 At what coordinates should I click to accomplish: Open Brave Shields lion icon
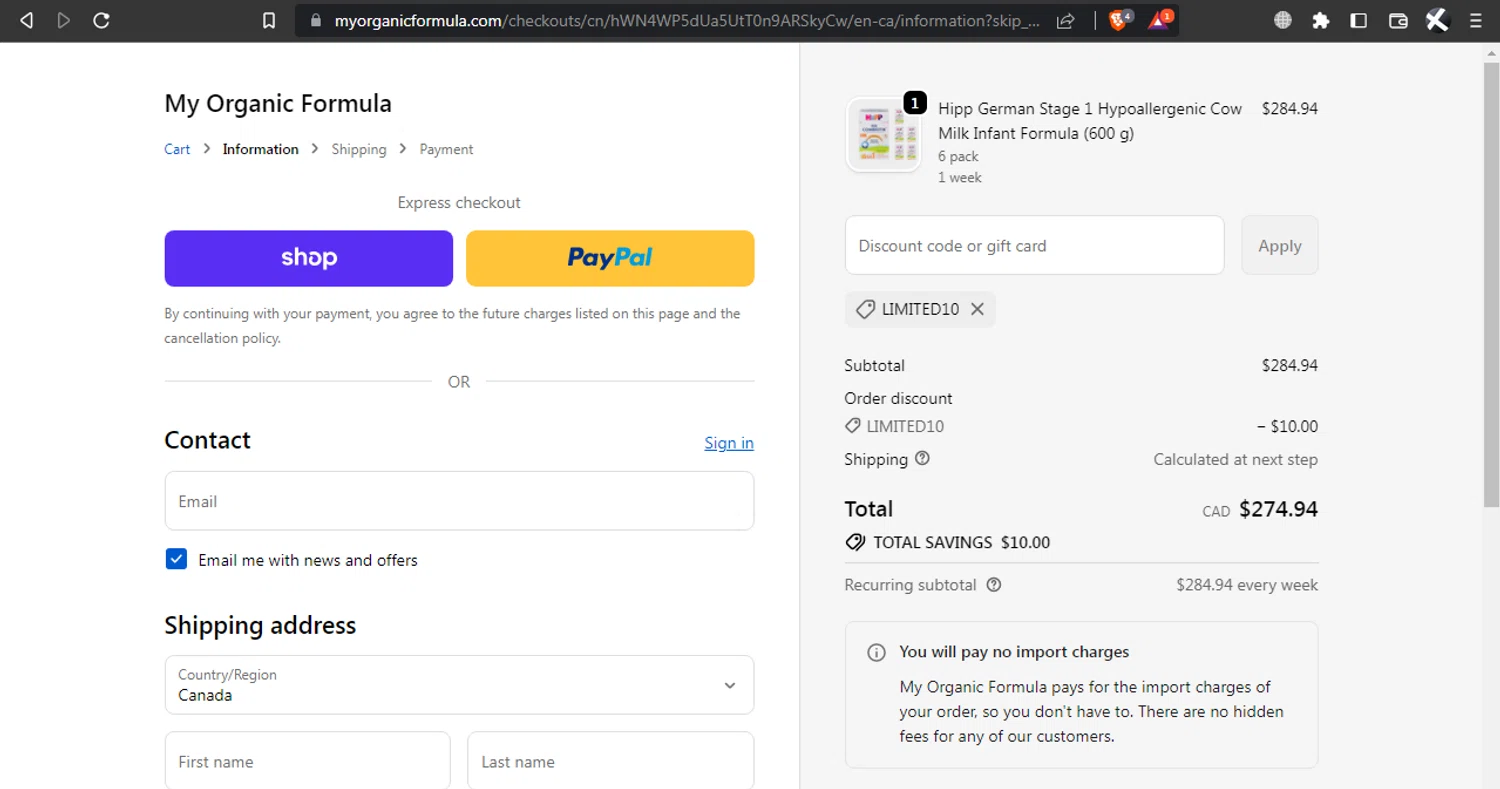[1119, 20]
